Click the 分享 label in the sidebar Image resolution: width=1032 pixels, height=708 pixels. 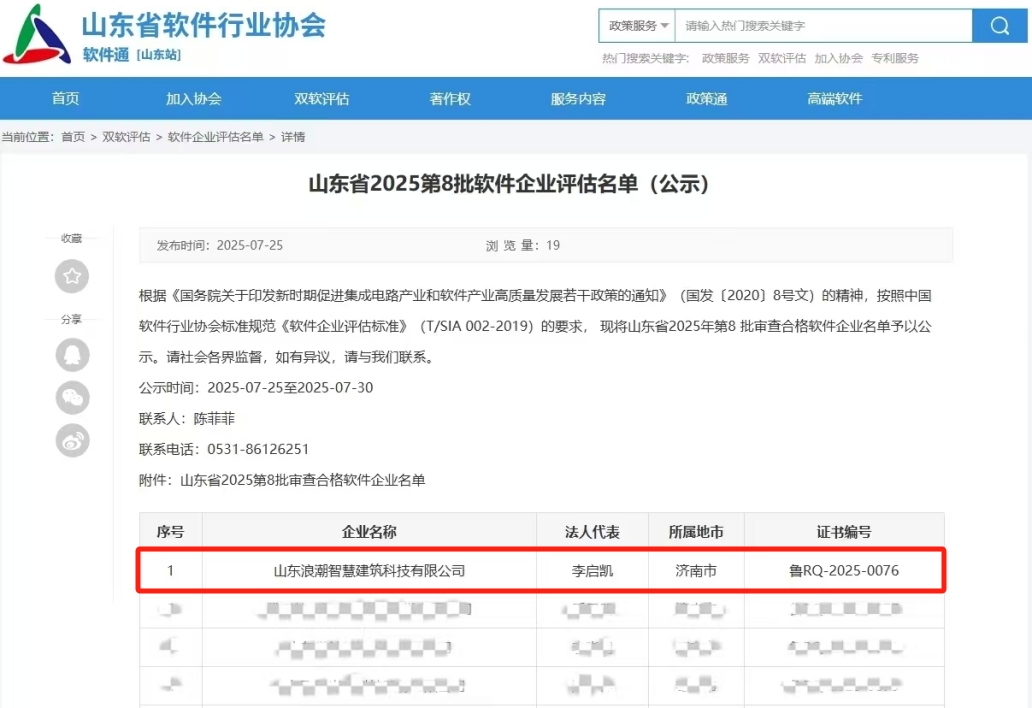click(72, 319)
